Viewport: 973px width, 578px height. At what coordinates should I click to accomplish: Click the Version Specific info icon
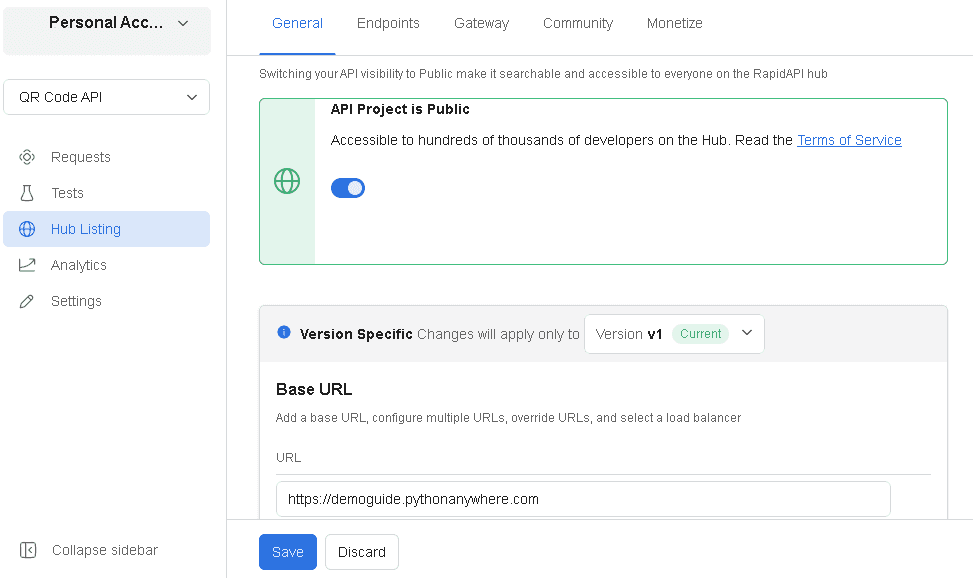click(x=284, y=332)
